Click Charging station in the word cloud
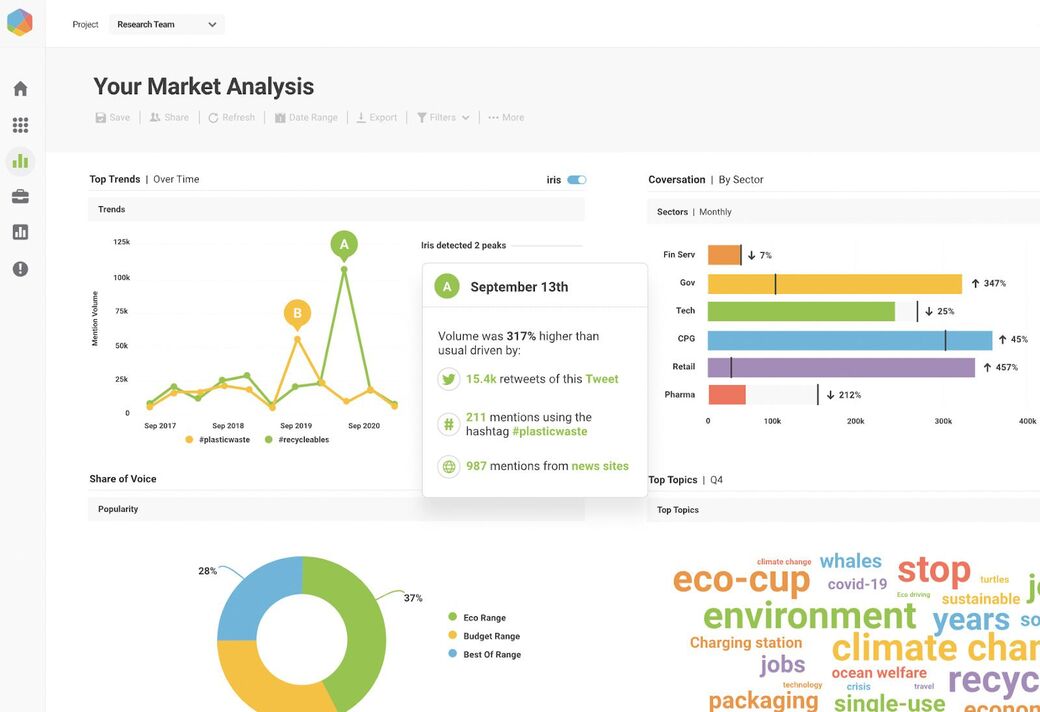Image resolution: width=1040 pixels, height=712 pixels. [746, 642]
